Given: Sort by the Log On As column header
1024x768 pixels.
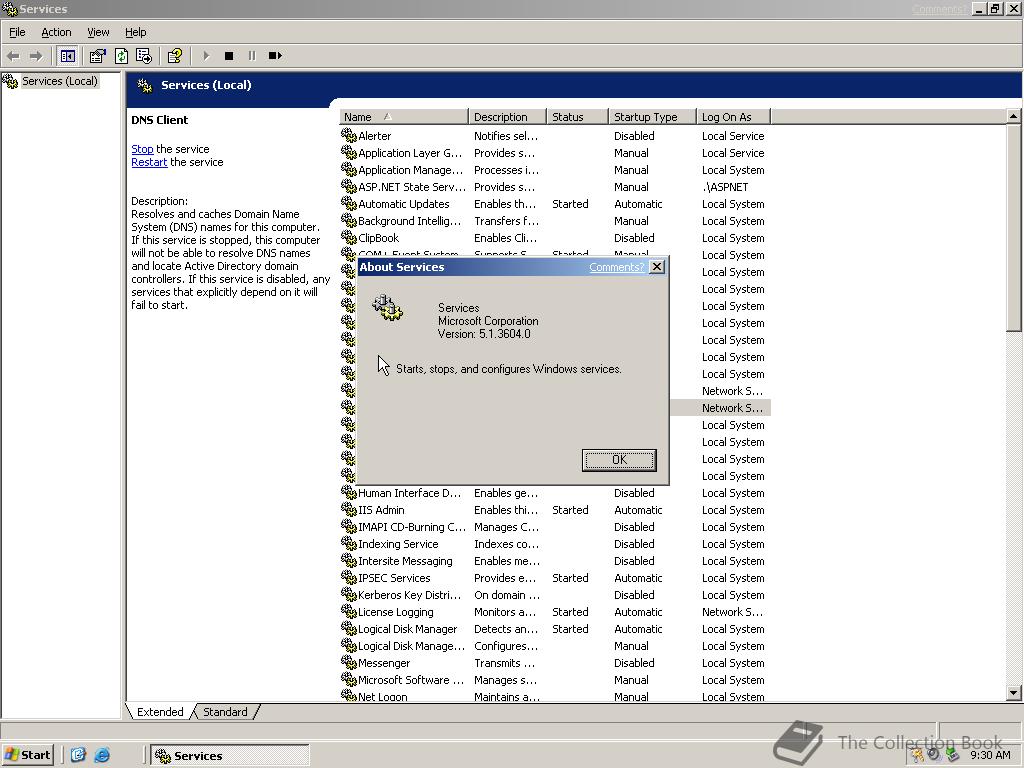Looking at the screenshot, I should point(733,117).
